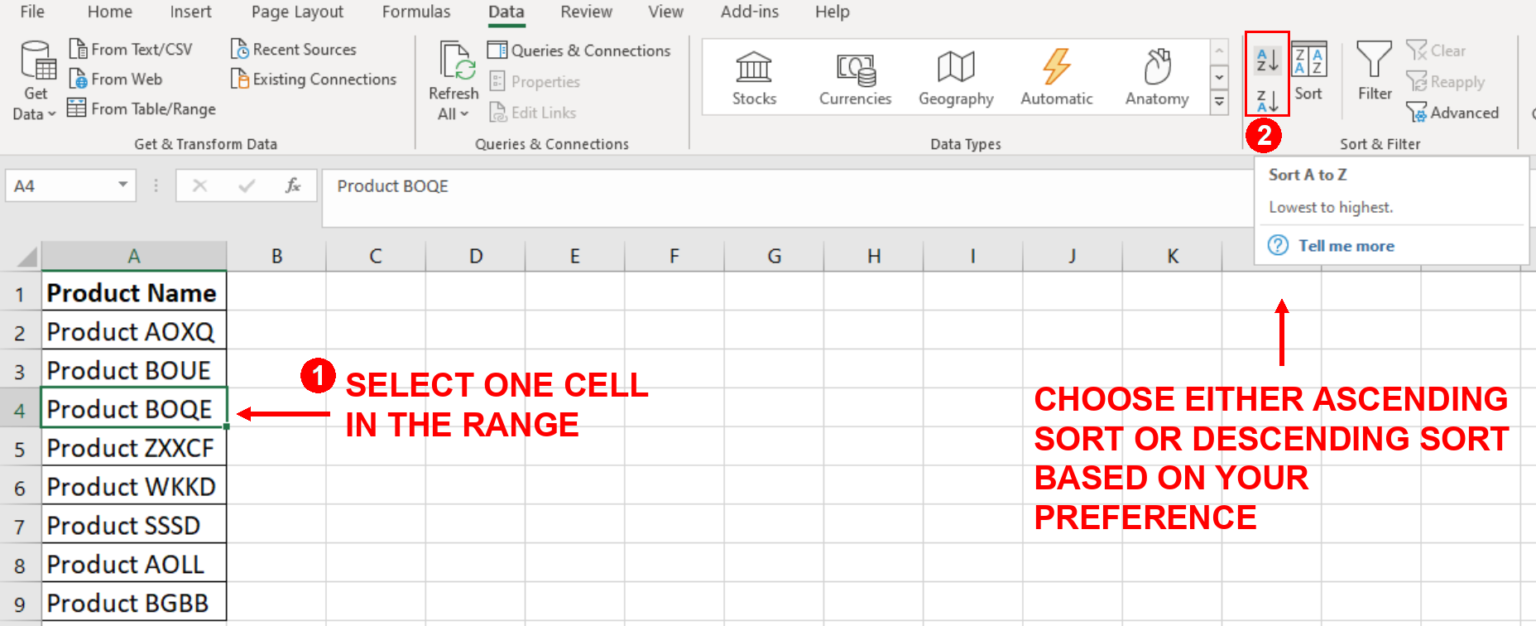Click From Text/CSV import option

130,49
